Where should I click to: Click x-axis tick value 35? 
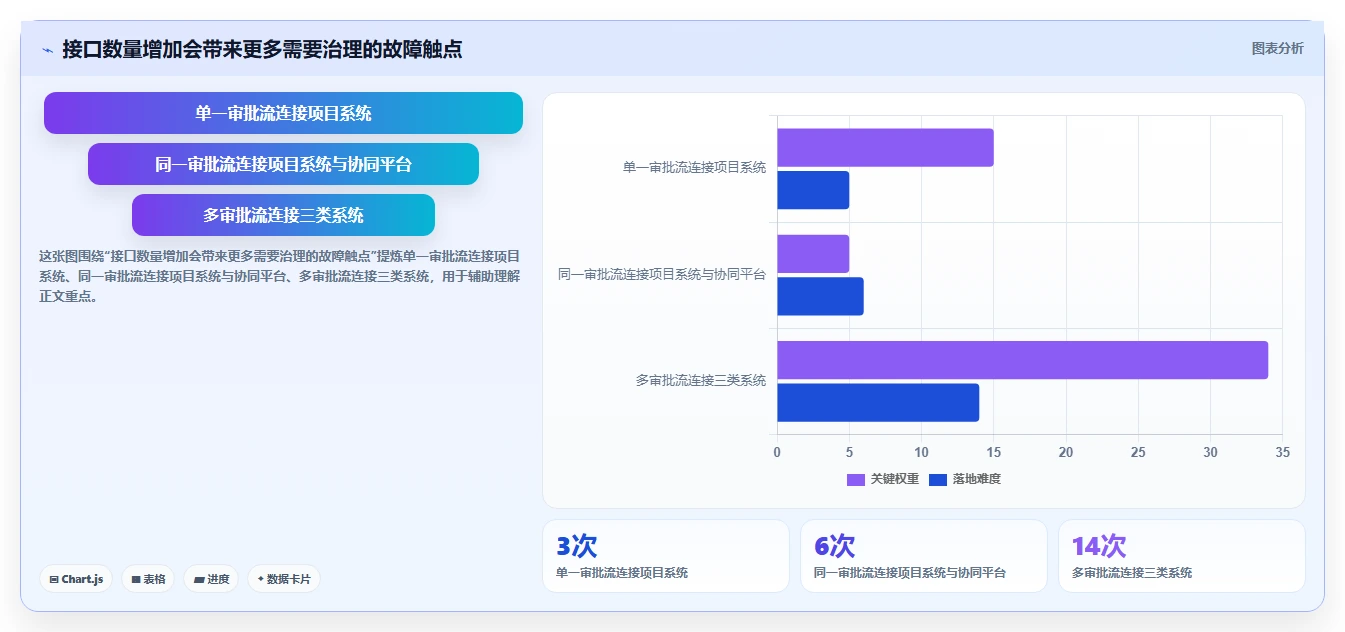[1282, 452]
